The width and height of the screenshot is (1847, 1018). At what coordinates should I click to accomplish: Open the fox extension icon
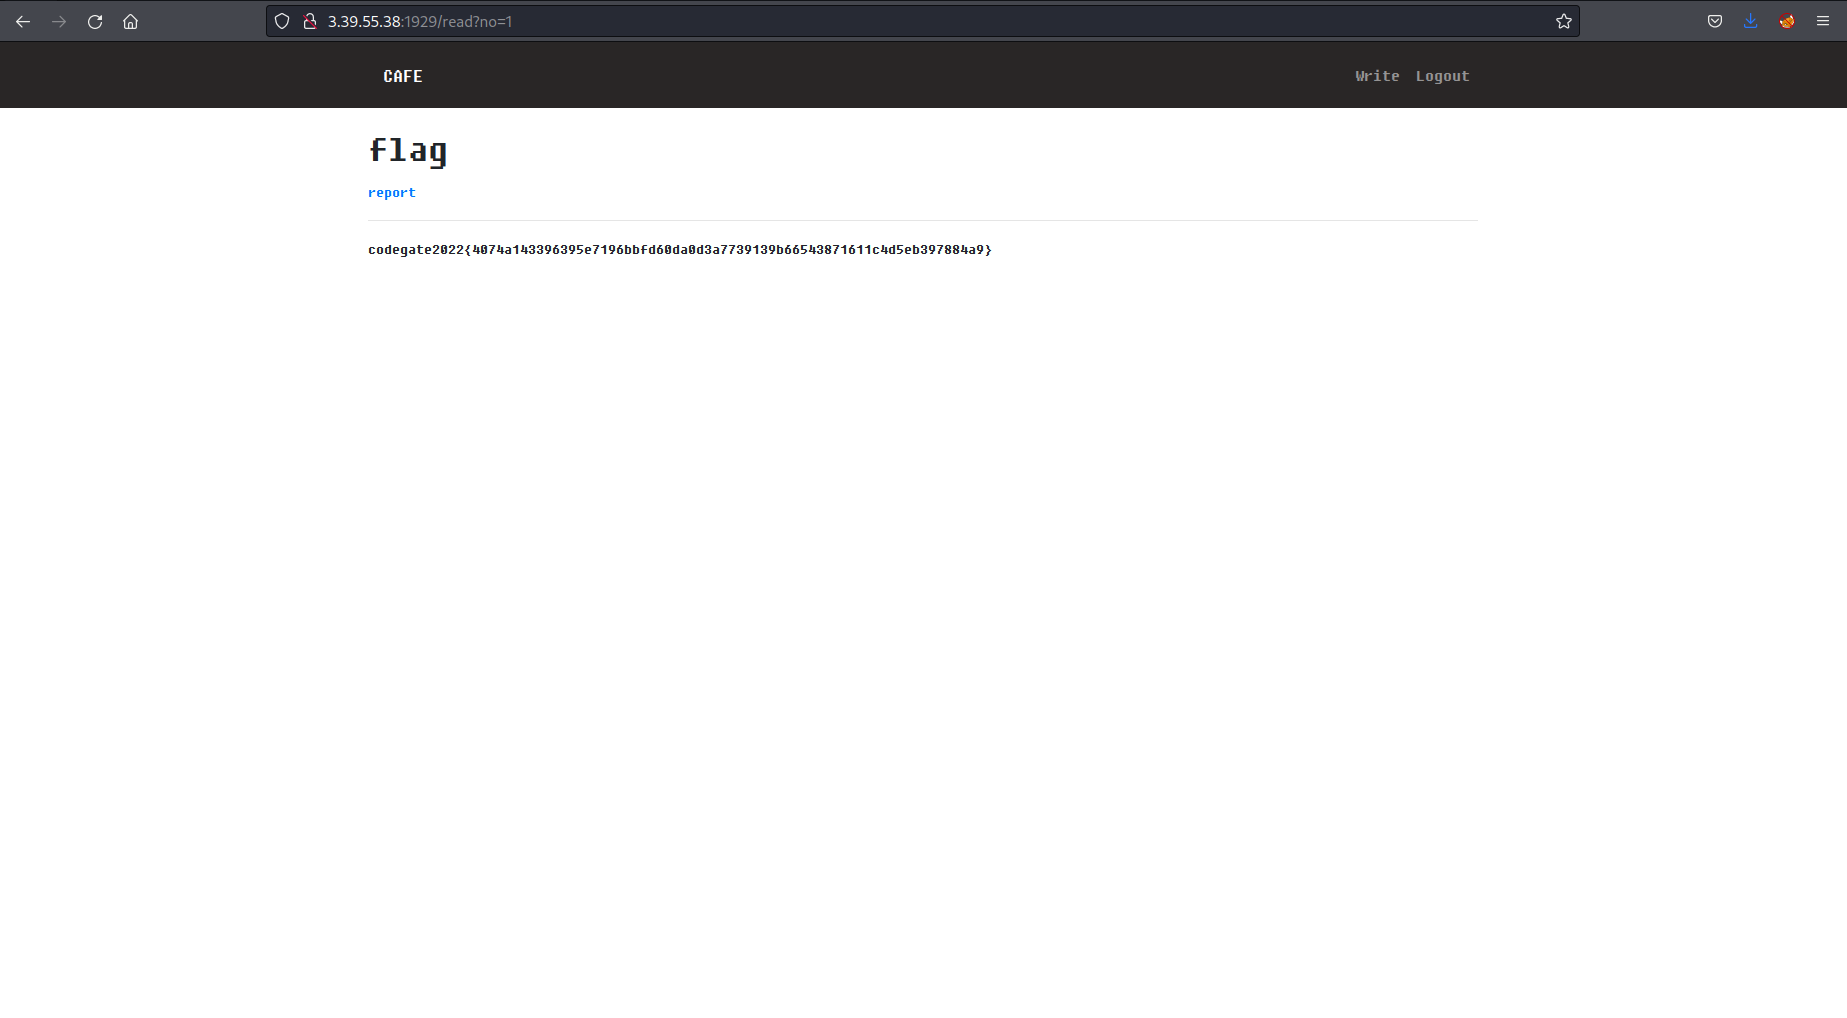pos(1787,21)
